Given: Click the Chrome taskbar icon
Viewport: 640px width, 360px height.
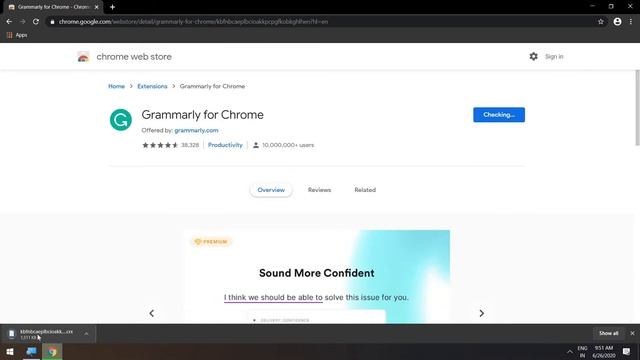Looking at the screenshot, I should [52, 351].
